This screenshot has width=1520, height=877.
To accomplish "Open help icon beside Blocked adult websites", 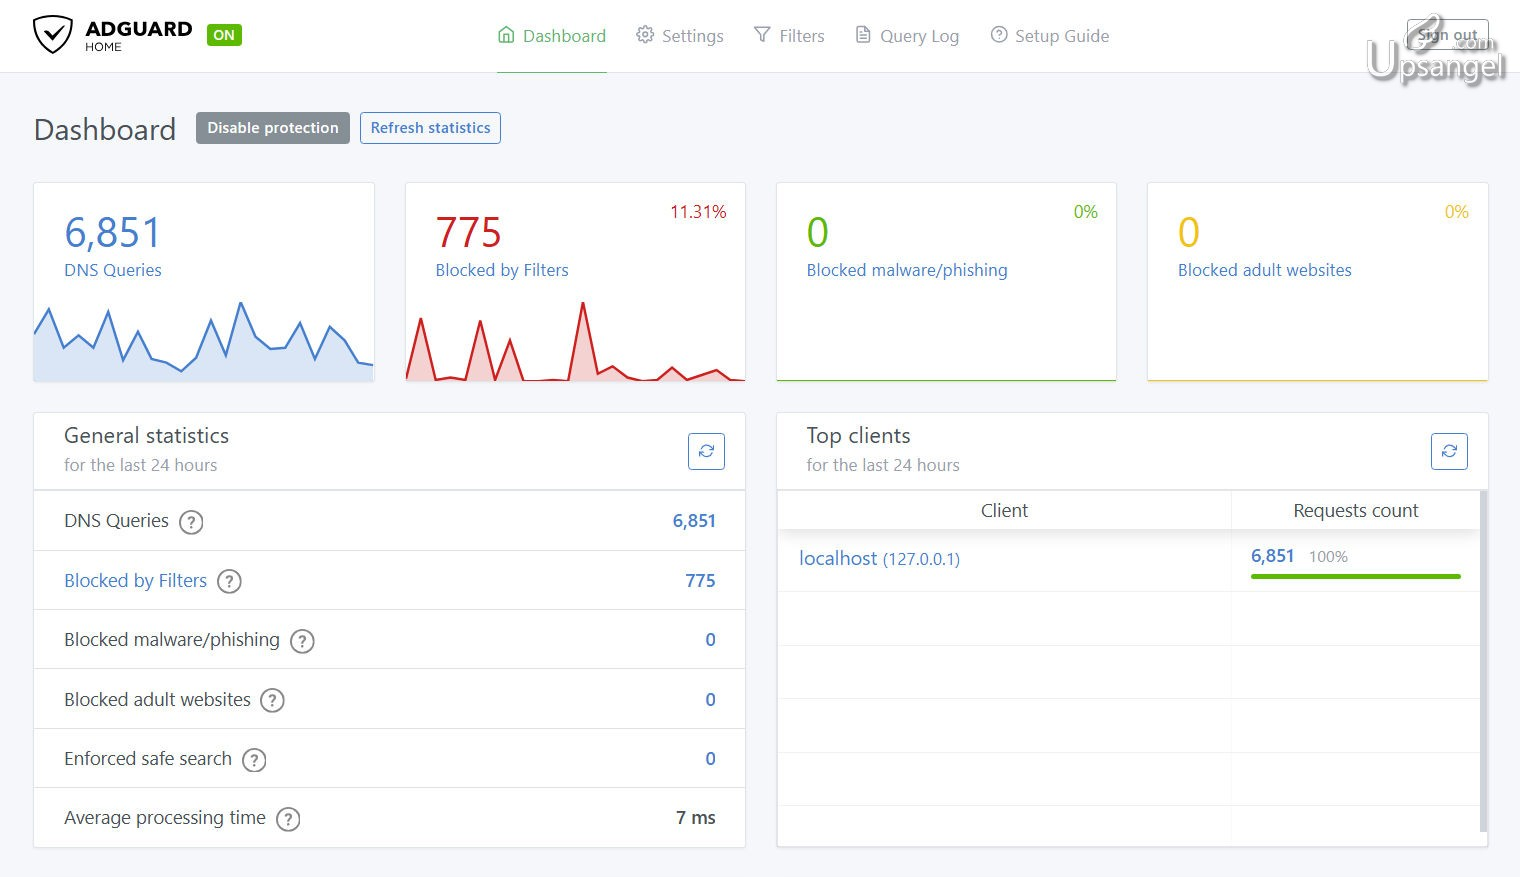I will click(x=272, y=700).
